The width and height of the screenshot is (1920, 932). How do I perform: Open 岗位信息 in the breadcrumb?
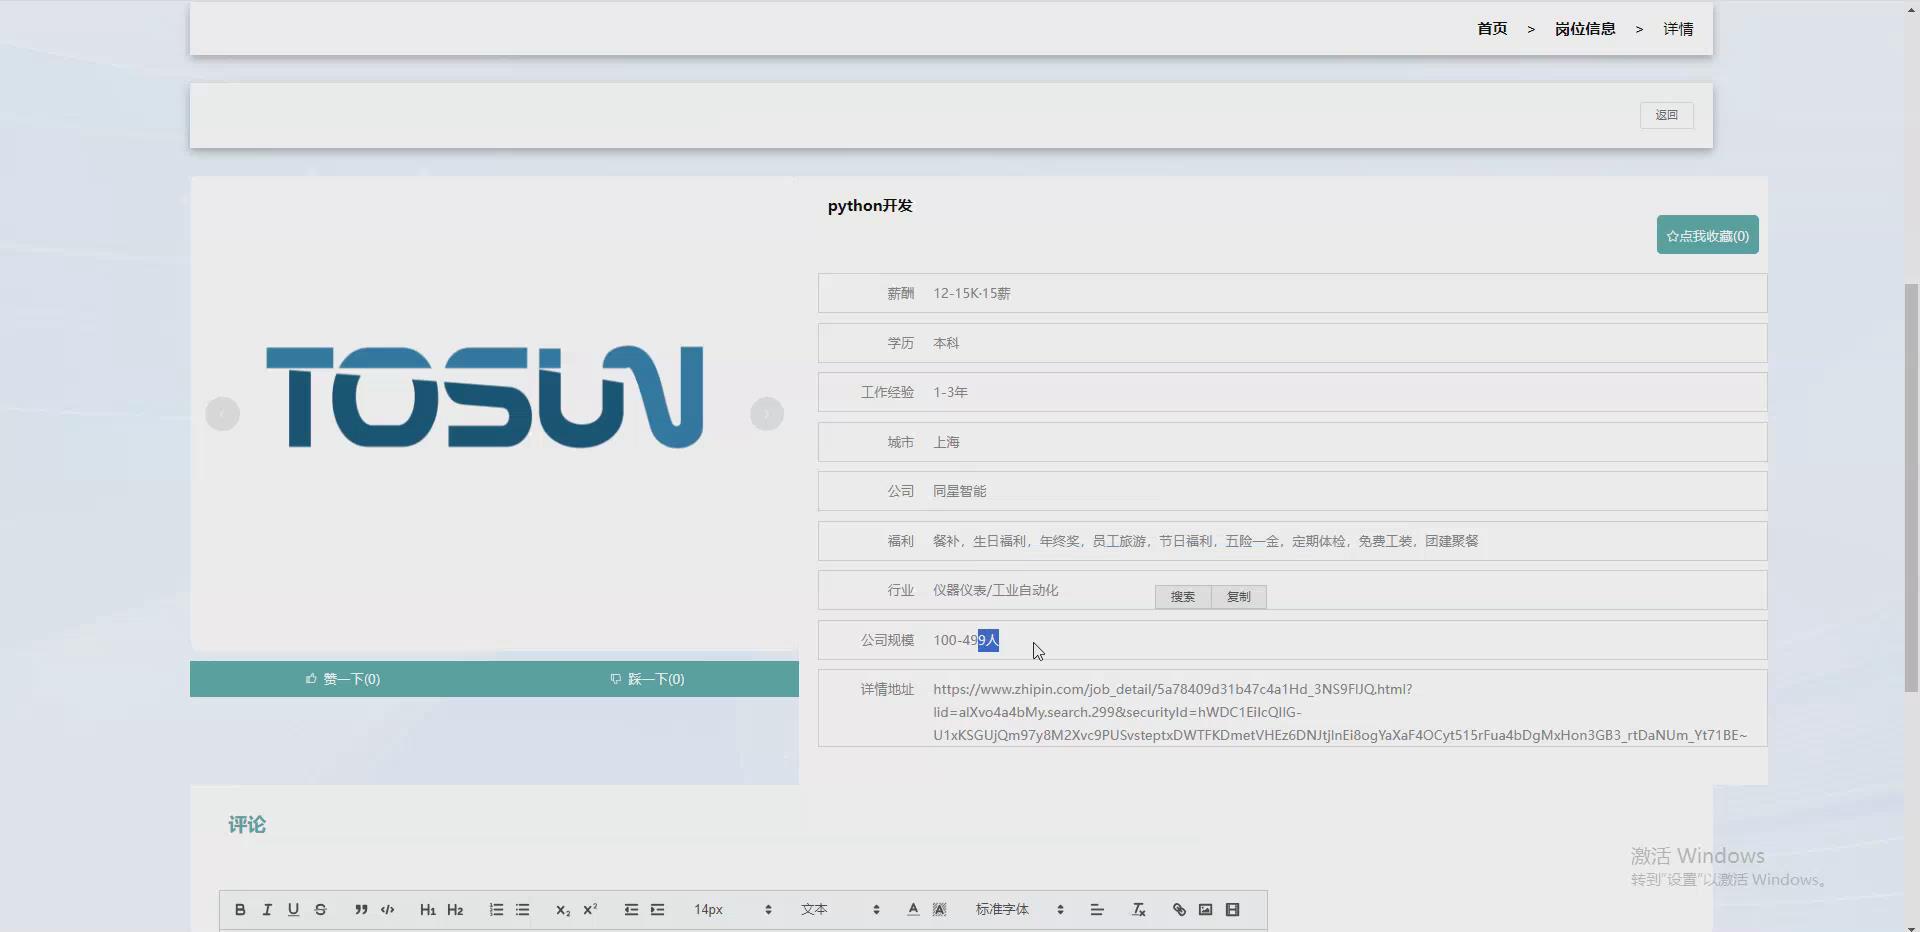(1585, 29)
